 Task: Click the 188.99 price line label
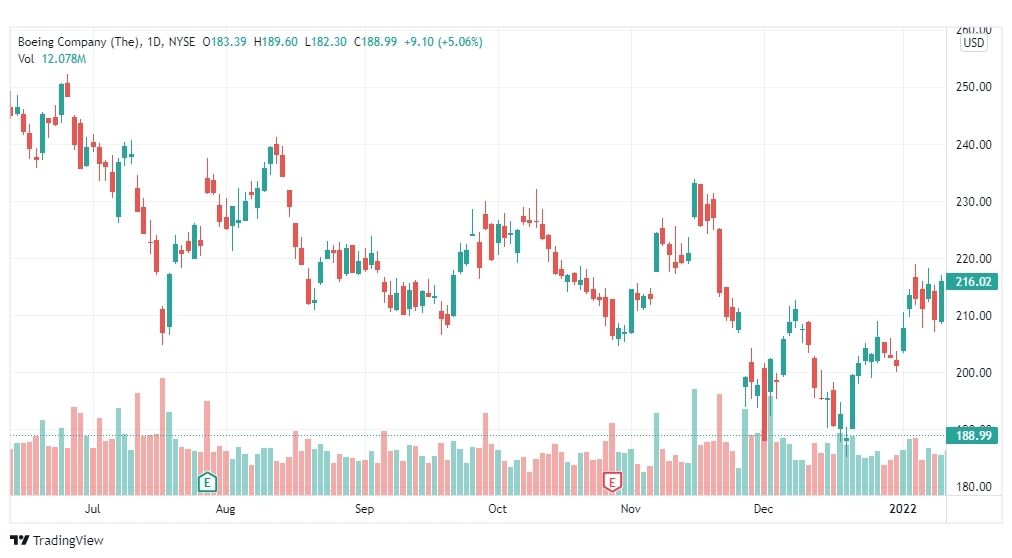[973, 435]
